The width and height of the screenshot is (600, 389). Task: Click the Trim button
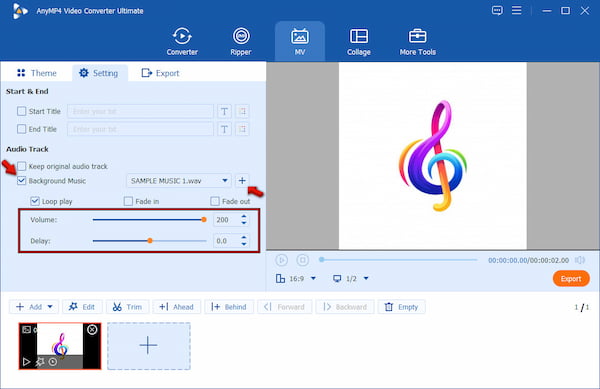pos(127,307)
